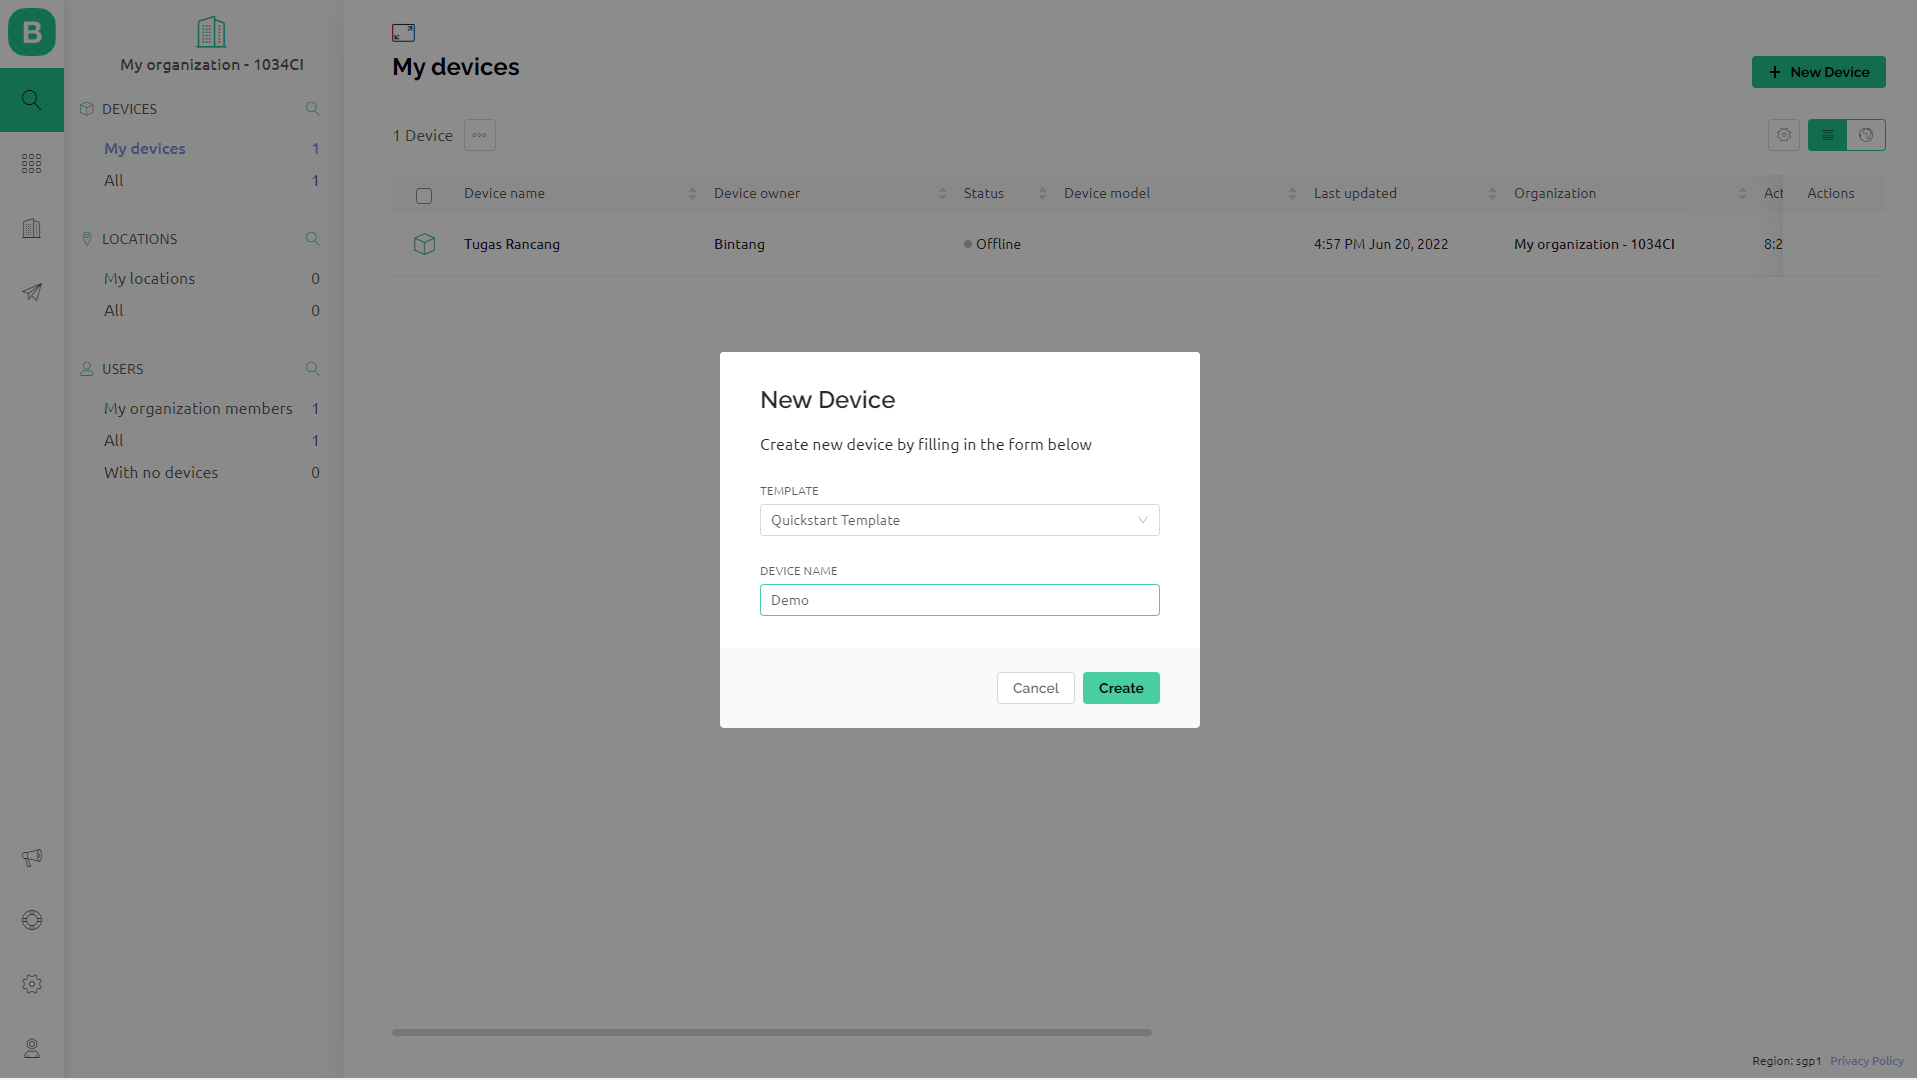This screenshot has height=1080, width=1917.
Task: Open Tugas Rancang device
Action: pyautogui.click(x=511, y=244)
